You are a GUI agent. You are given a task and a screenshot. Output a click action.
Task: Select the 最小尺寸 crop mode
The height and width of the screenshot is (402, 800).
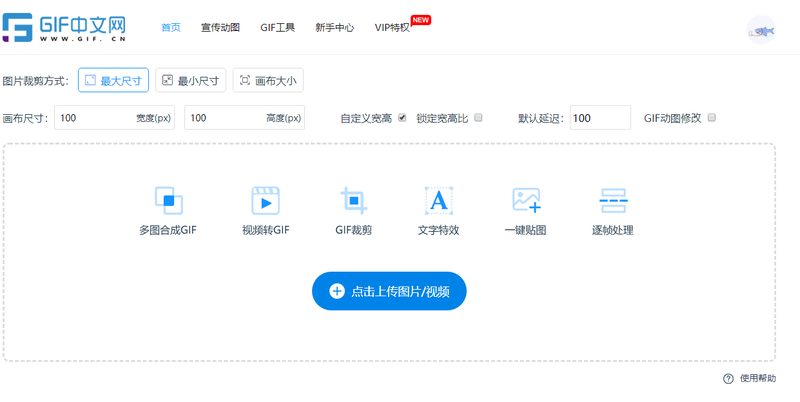pyautogui.click(x=190, y=80)
